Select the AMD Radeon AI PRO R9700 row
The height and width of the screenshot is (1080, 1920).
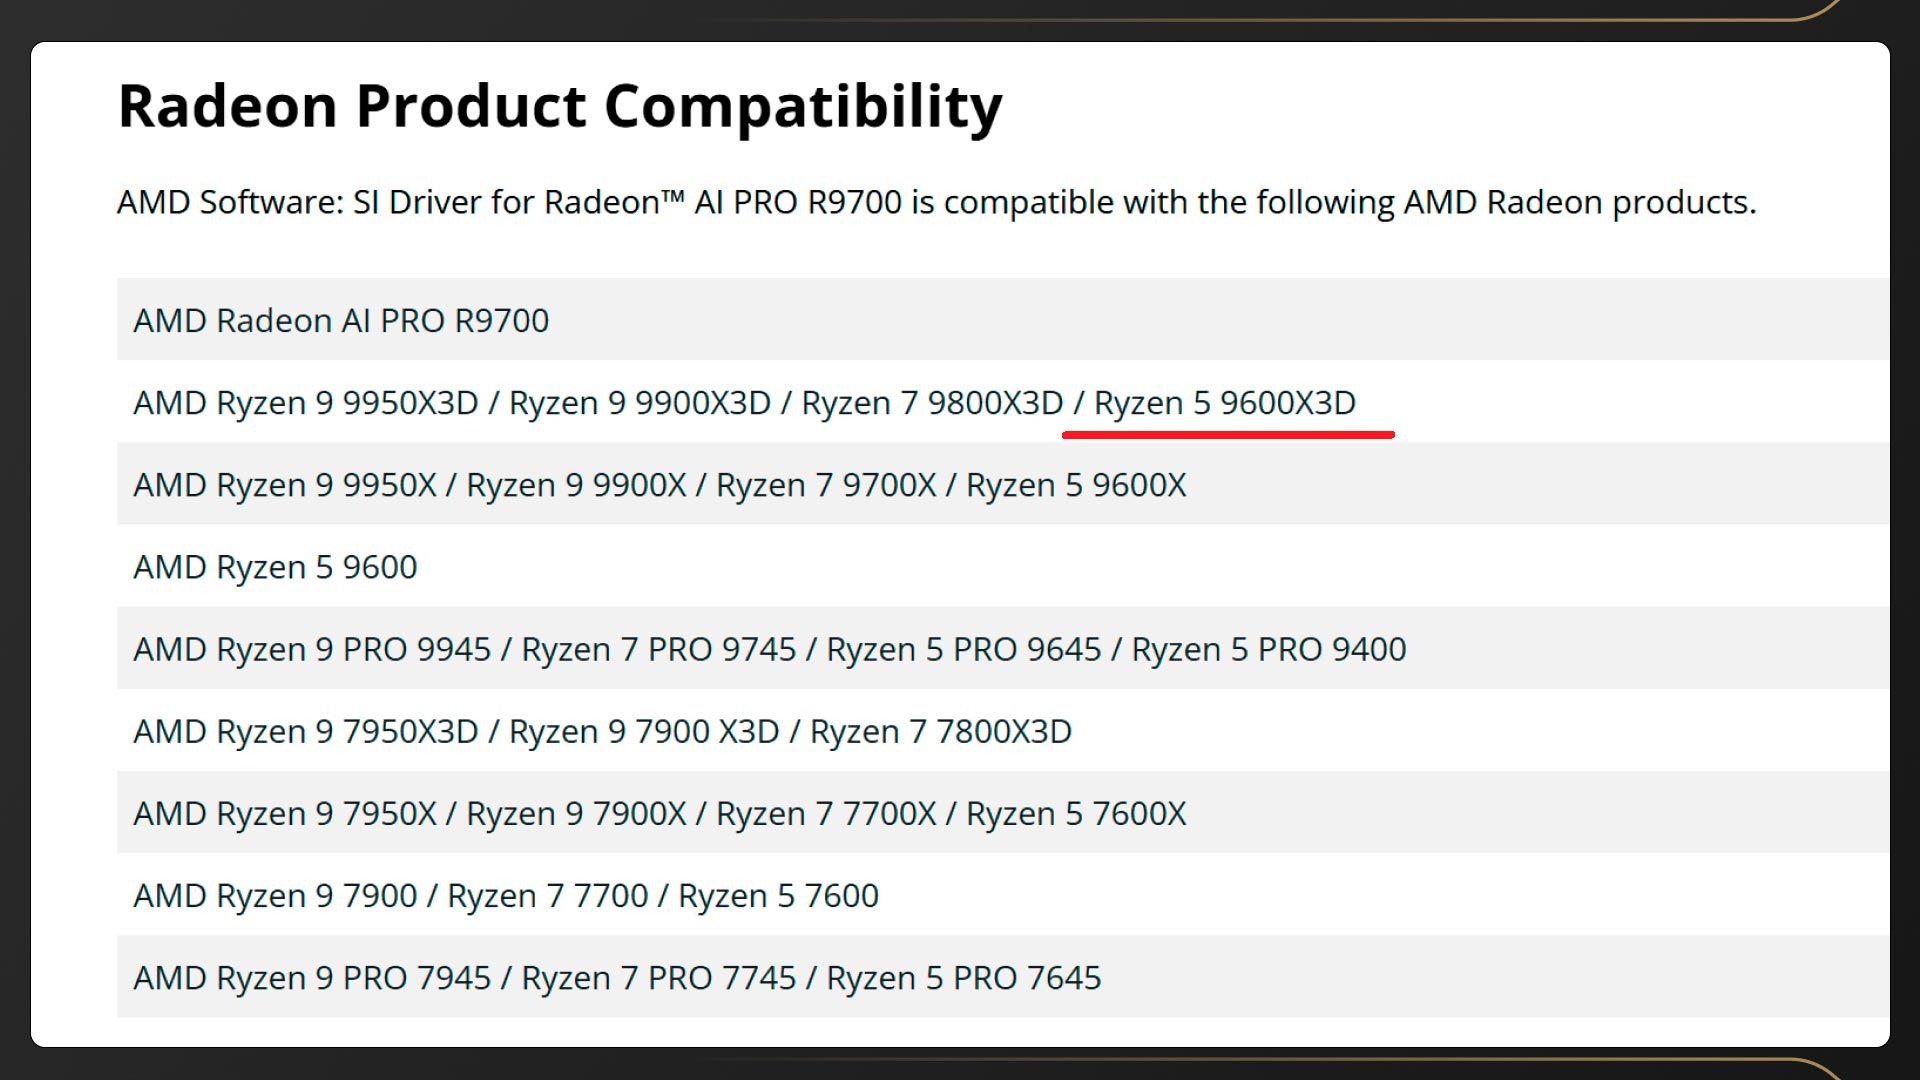341,321
